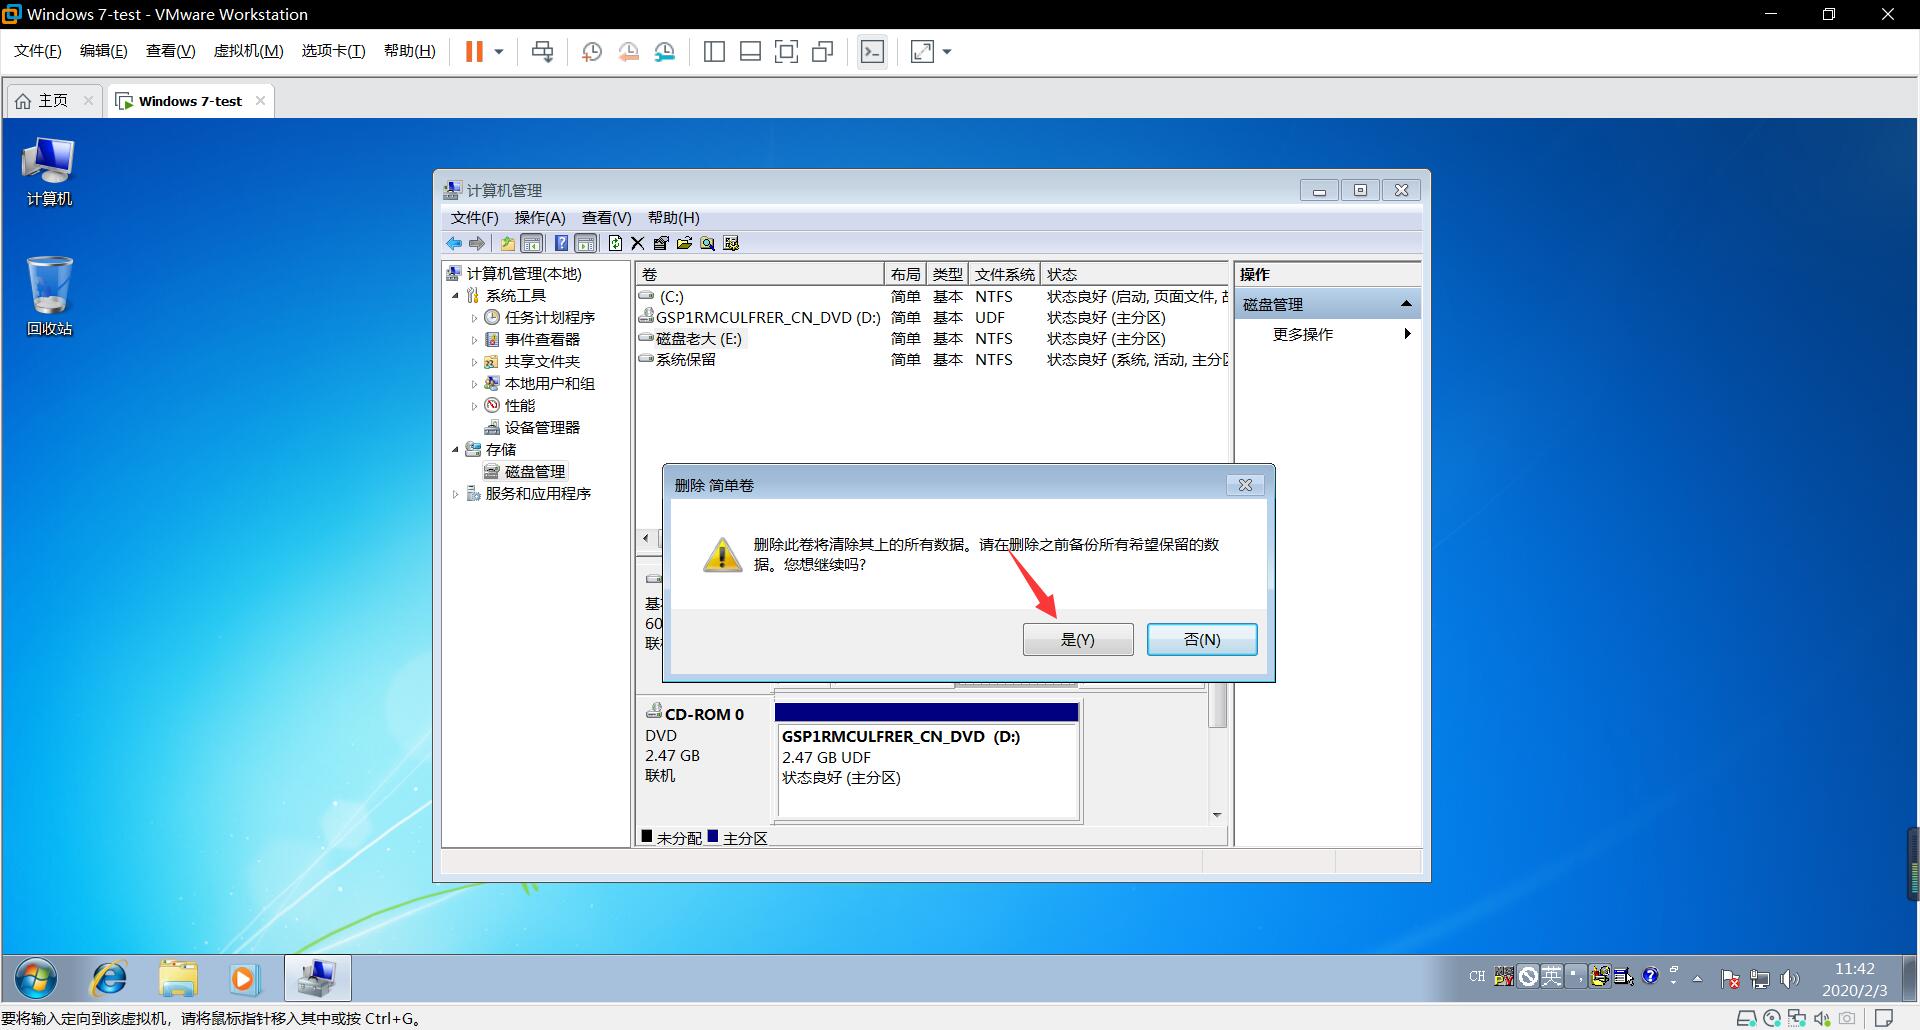Collapse the 系统工具 tree node
Viewport: 1920px width, 1030px height.
click(x=456, y=296)
